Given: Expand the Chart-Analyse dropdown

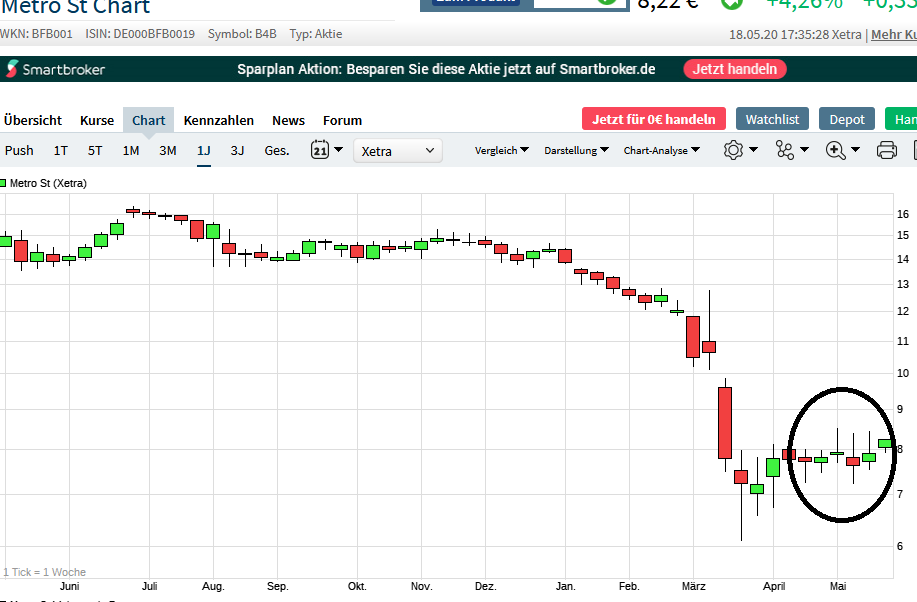Looking at the screenshot, I should (x=661, y=151).
